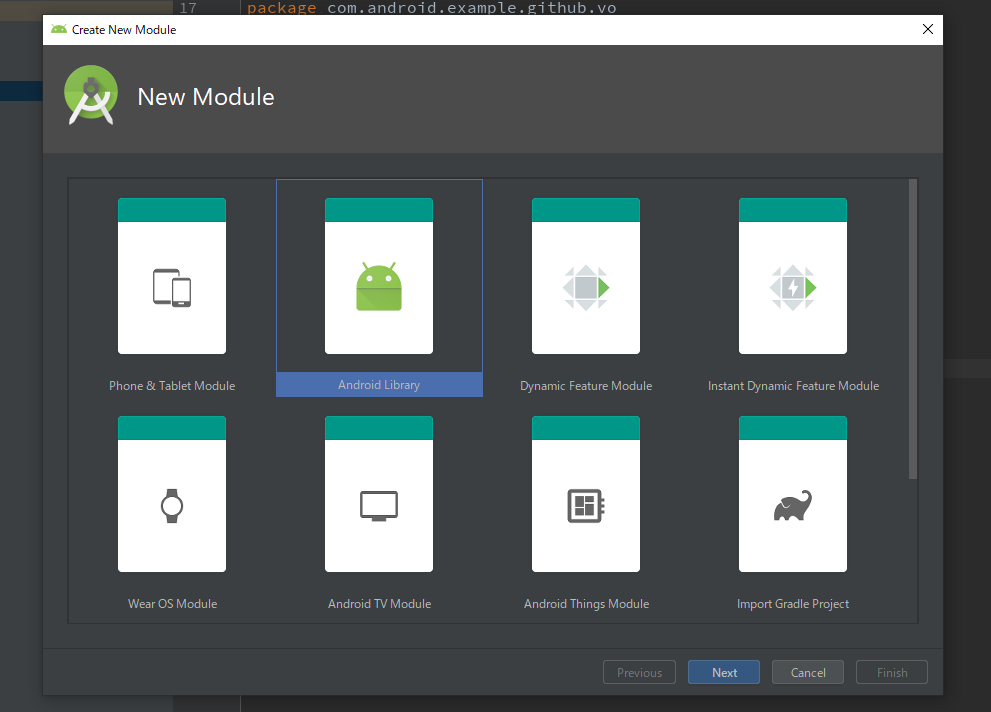The image size is (991, 712).
Task: Choose the Wear OS Module watch icon
Action: [172, 506]
